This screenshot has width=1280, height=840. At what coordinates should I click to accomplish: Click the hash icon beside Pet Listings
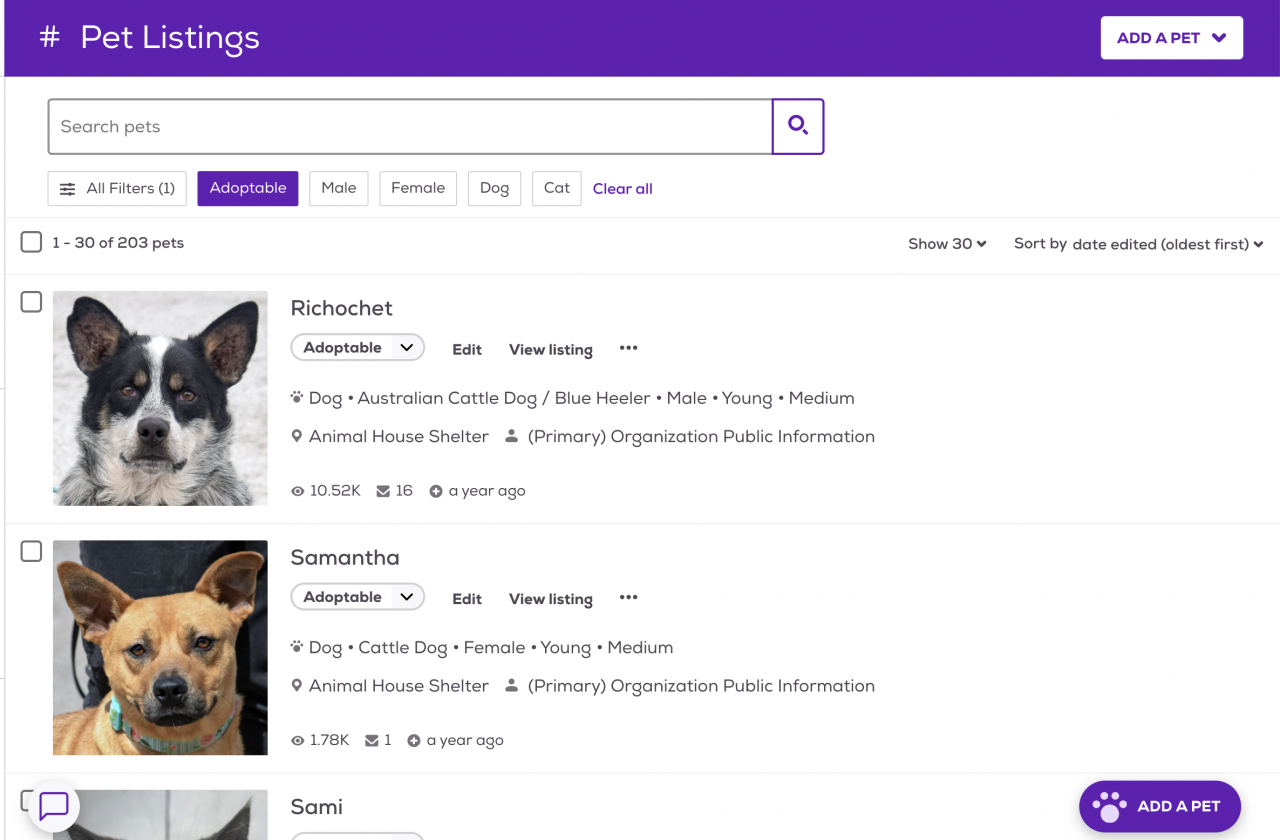(49, 38)
